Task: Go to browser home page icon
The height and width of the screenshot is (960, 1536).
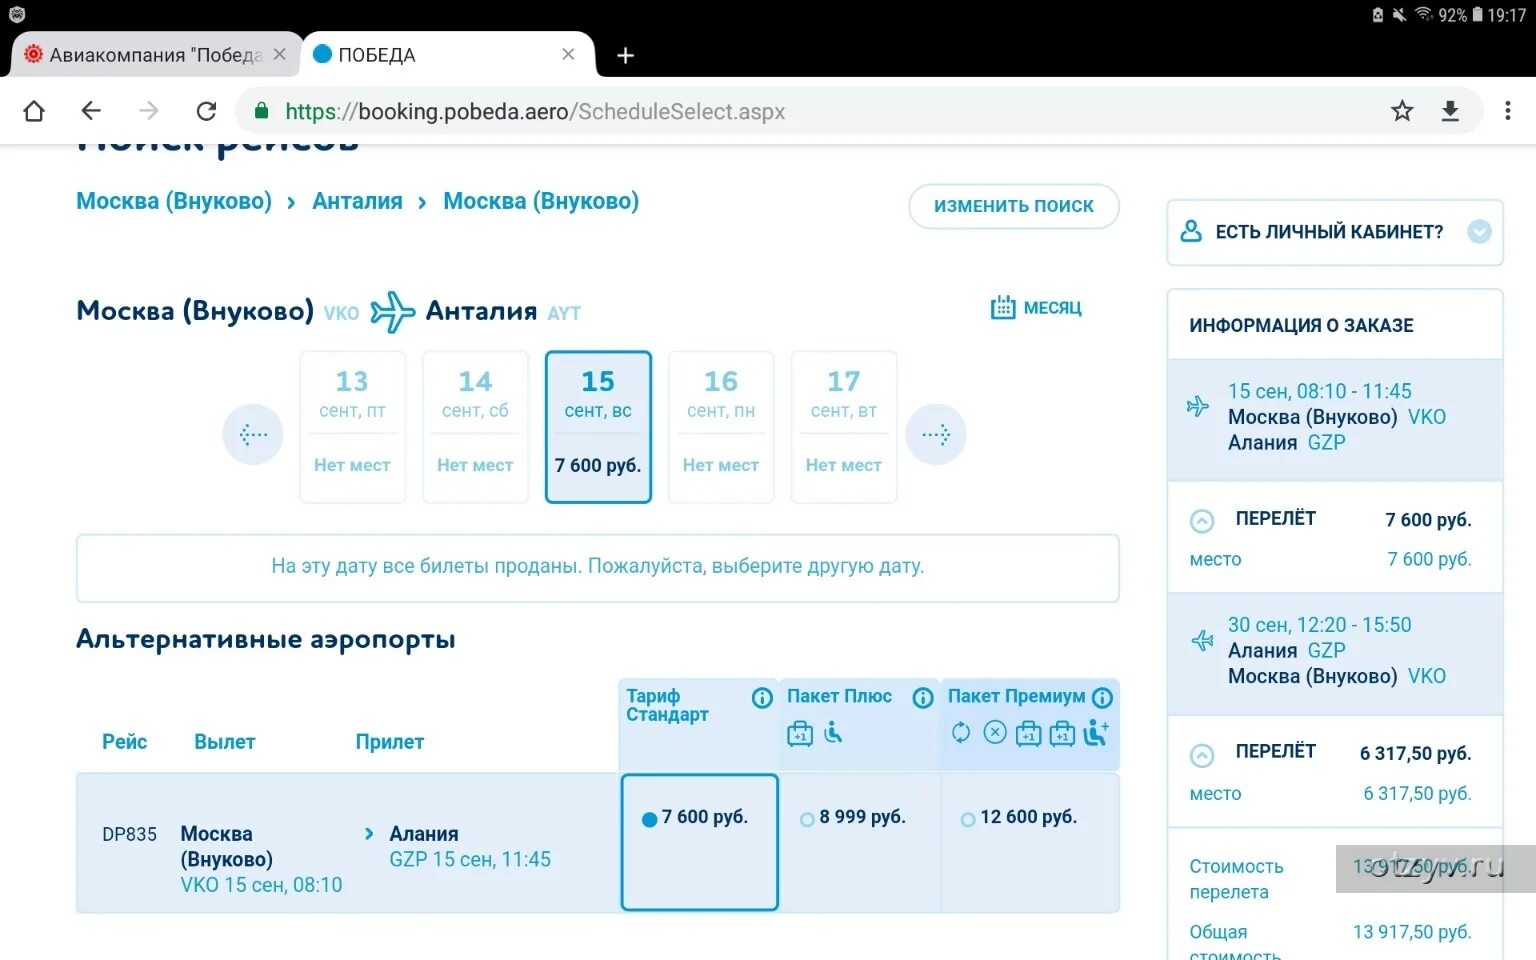Action: coord(34,111)
